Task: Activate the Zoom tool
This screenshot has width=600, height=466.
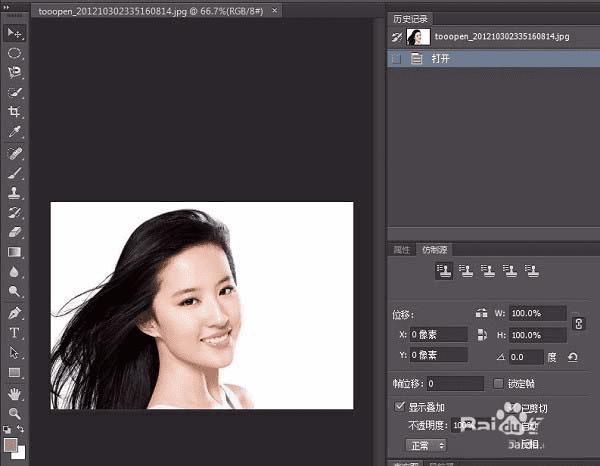Action: coord(15,412)
